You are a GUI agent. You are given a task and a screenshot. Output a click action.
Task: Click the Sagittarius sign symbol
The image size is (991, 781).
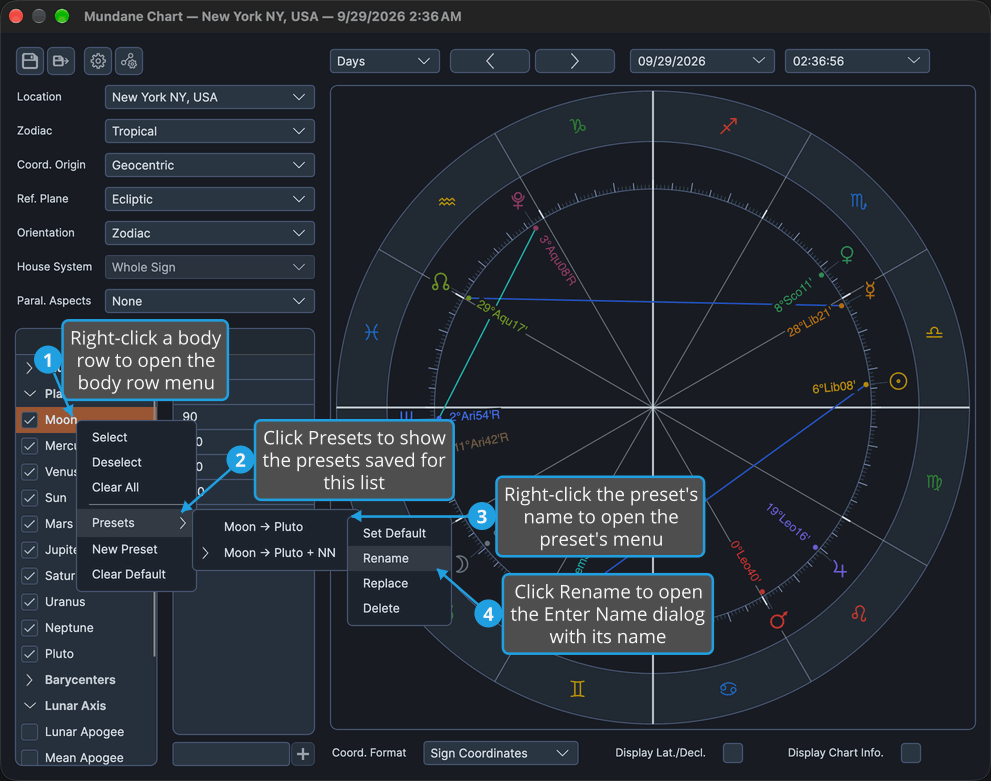[x=729, y=126]
